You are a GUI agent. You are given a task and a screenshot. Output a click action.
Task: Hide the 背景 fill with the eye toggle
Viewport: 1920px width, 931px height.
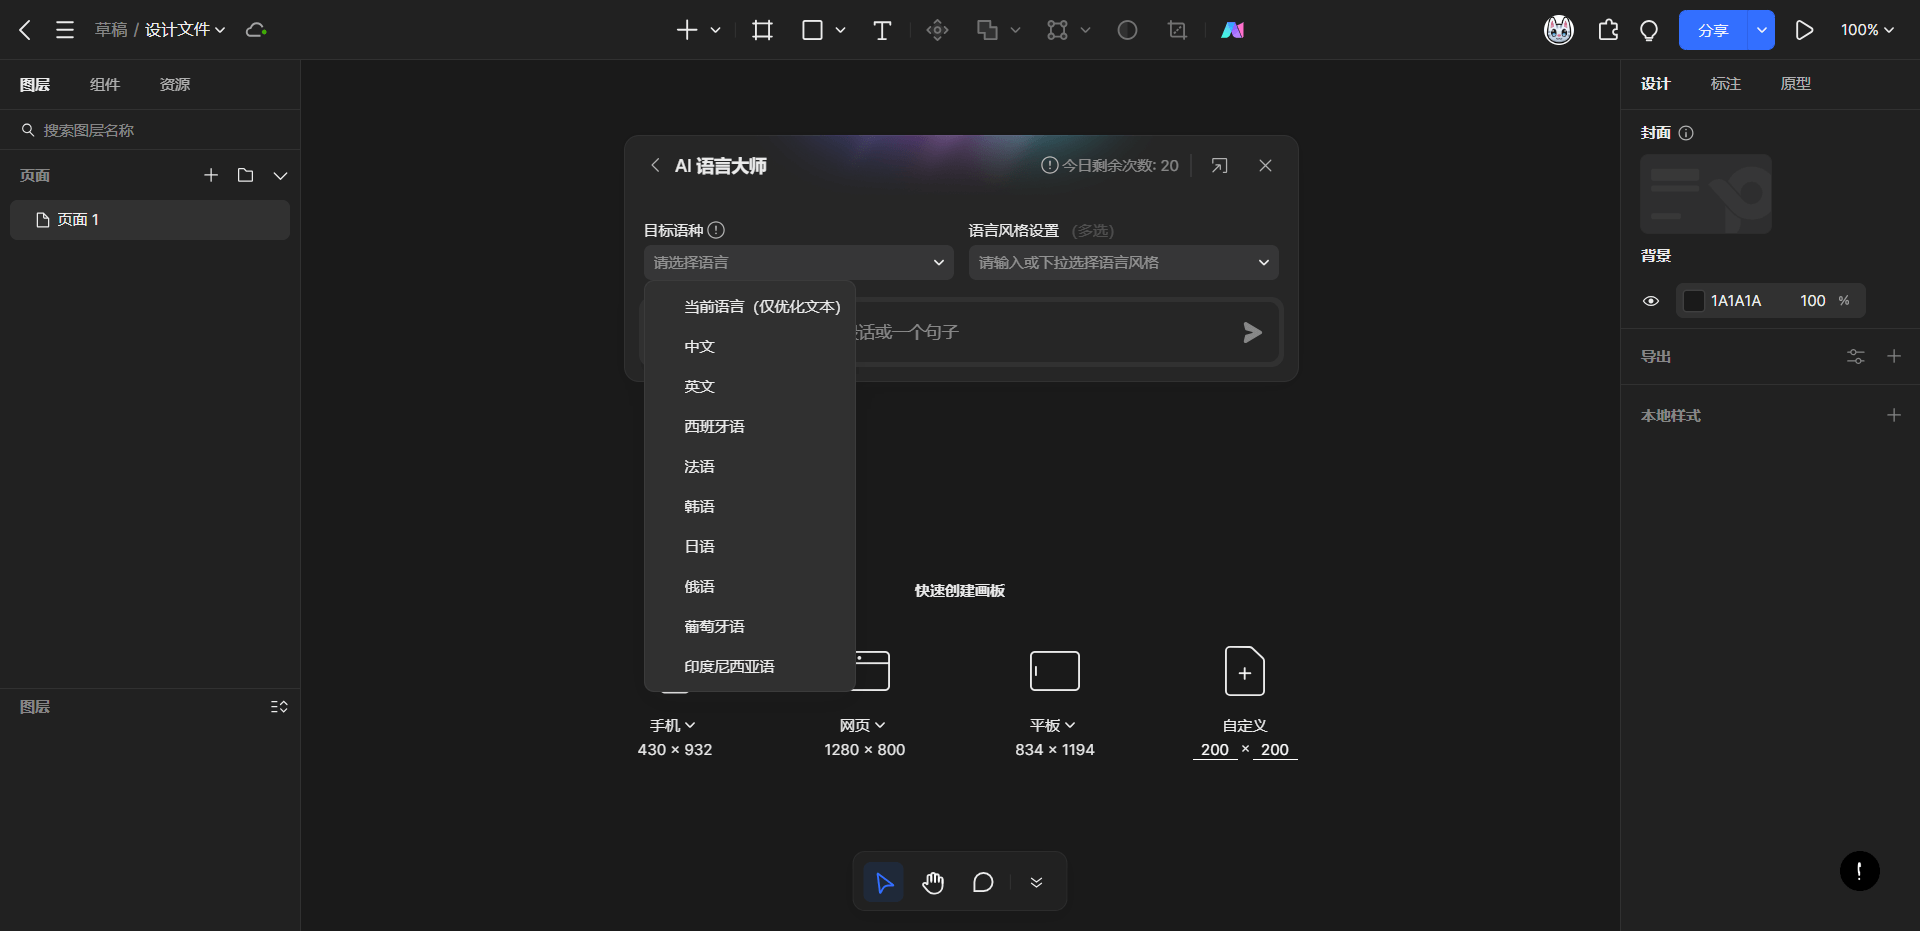point(1651,300)
